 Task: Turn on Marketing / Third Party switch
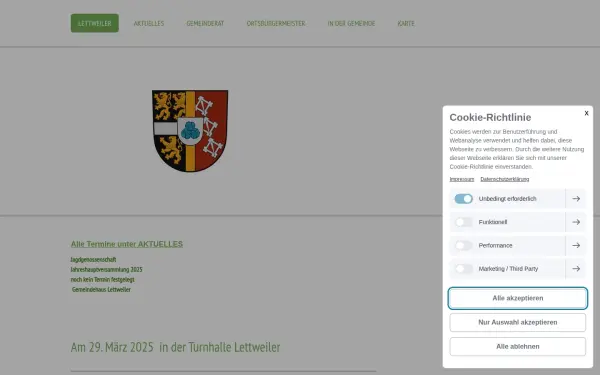point(463,269)
